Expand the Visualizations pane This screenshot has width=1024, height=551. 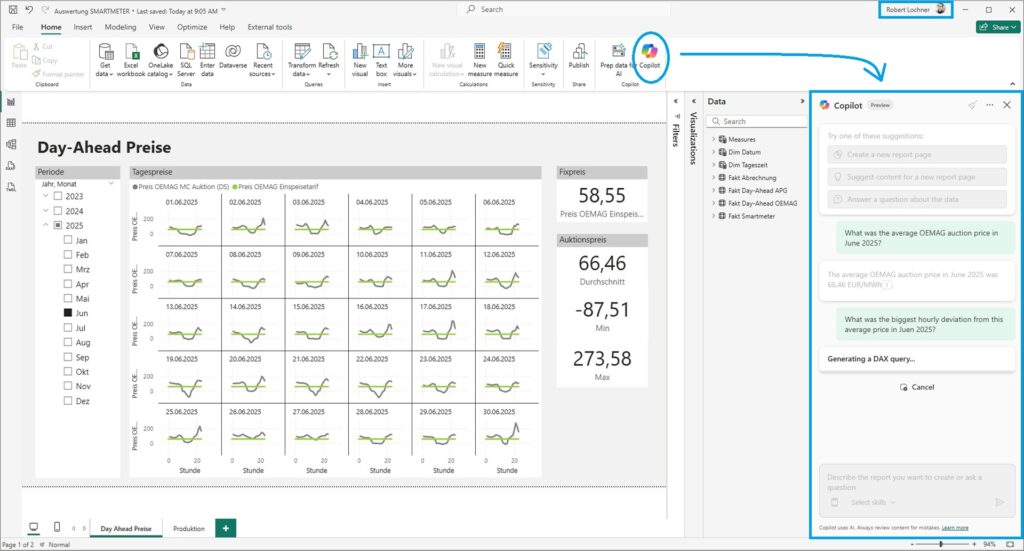point(694,101)
